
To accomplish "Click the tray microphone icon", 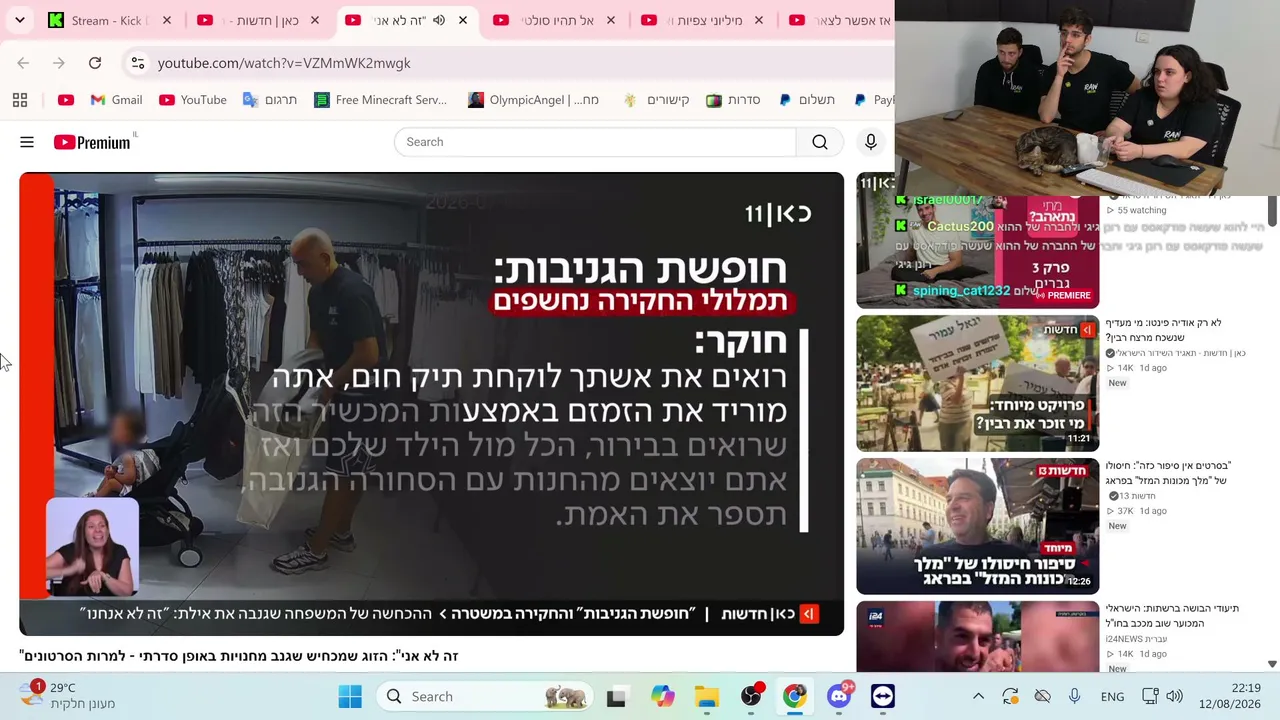I will [1074, 696].
